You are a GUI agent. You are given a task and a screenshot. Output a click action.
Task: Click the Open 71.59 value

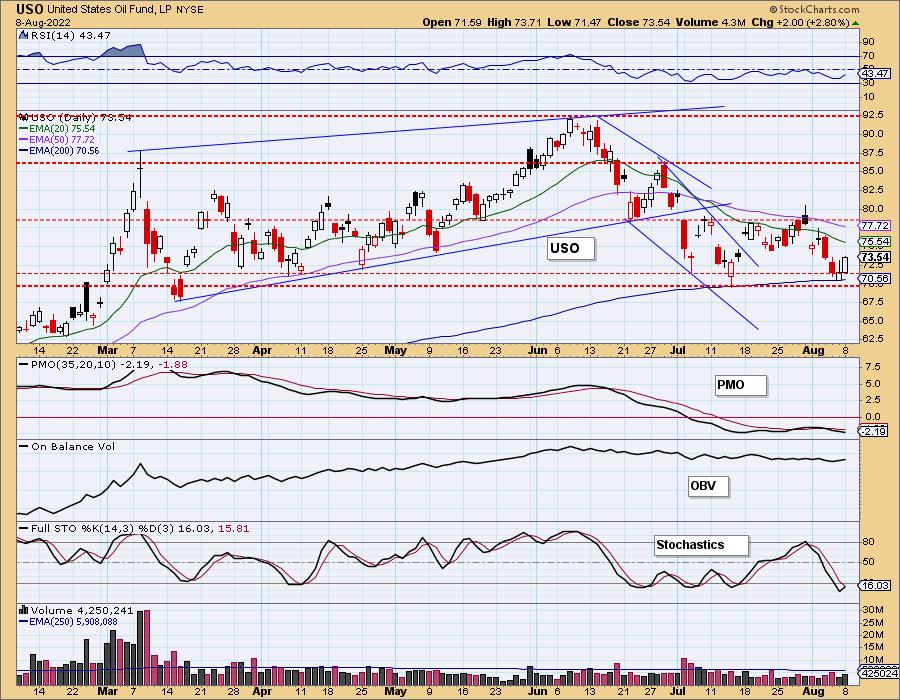point(453,22)
